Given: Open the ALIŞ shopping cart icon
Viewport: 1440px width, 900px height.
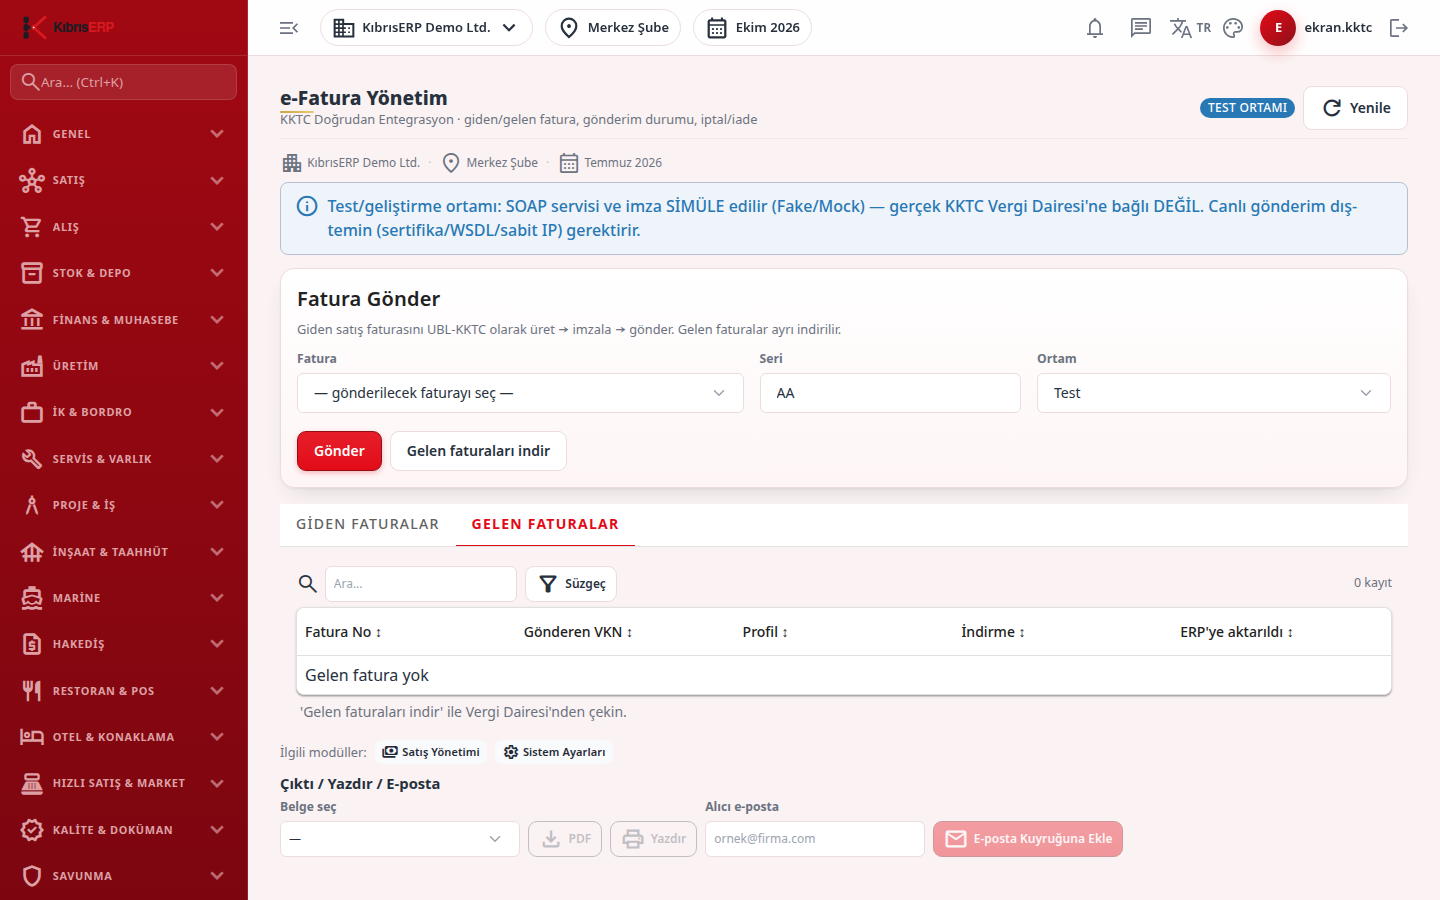Looking at the screenshot, I should coord(32,227).
